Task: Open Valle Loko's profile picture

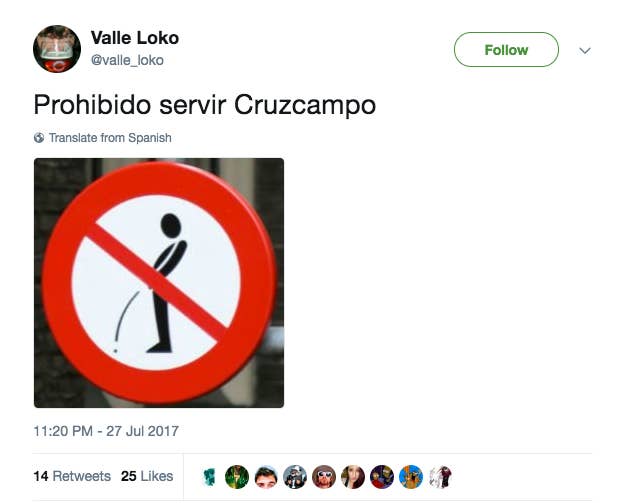Action: (57, 49)
